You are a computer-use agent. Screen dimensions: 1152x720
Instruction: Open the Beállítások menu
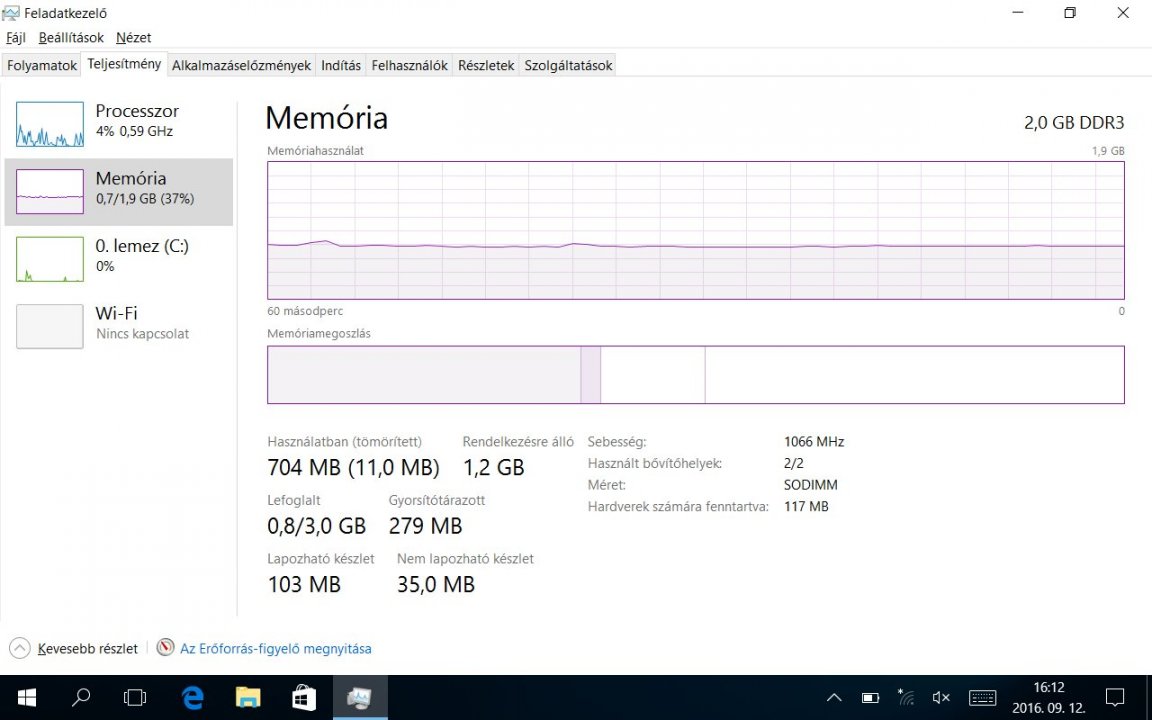[71, 38]
